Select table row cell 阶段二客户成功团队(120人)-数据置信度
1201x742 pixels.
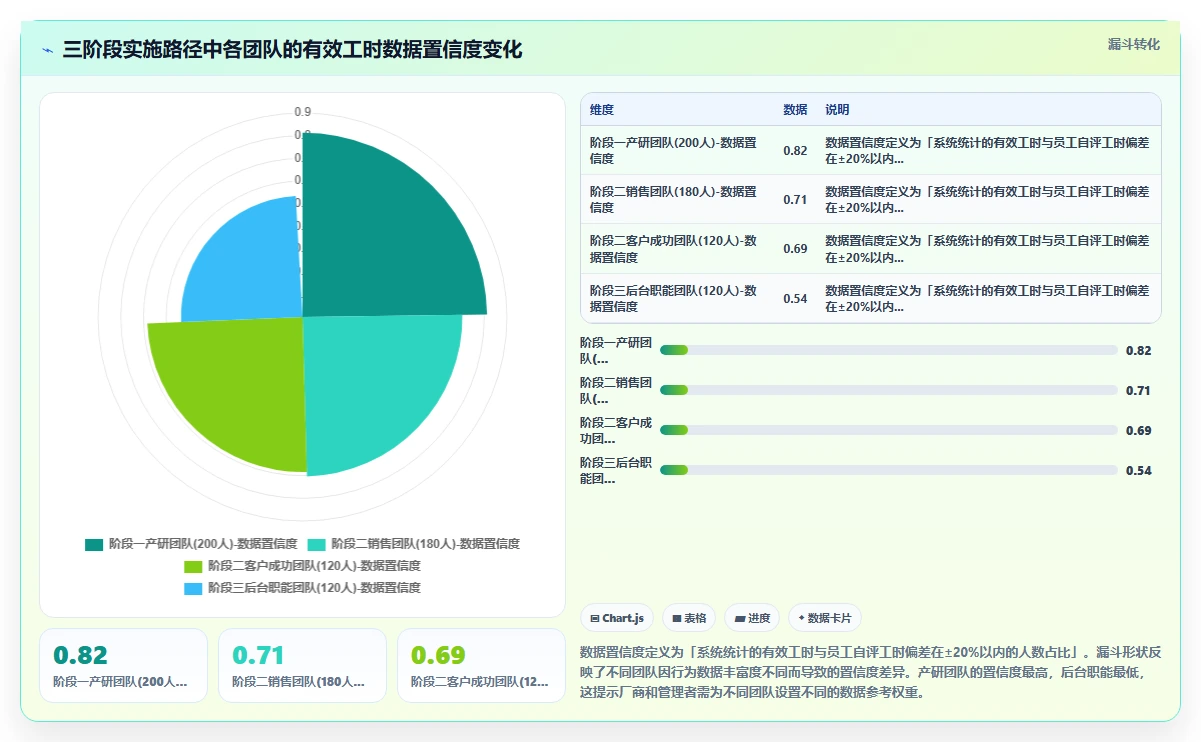674,249
